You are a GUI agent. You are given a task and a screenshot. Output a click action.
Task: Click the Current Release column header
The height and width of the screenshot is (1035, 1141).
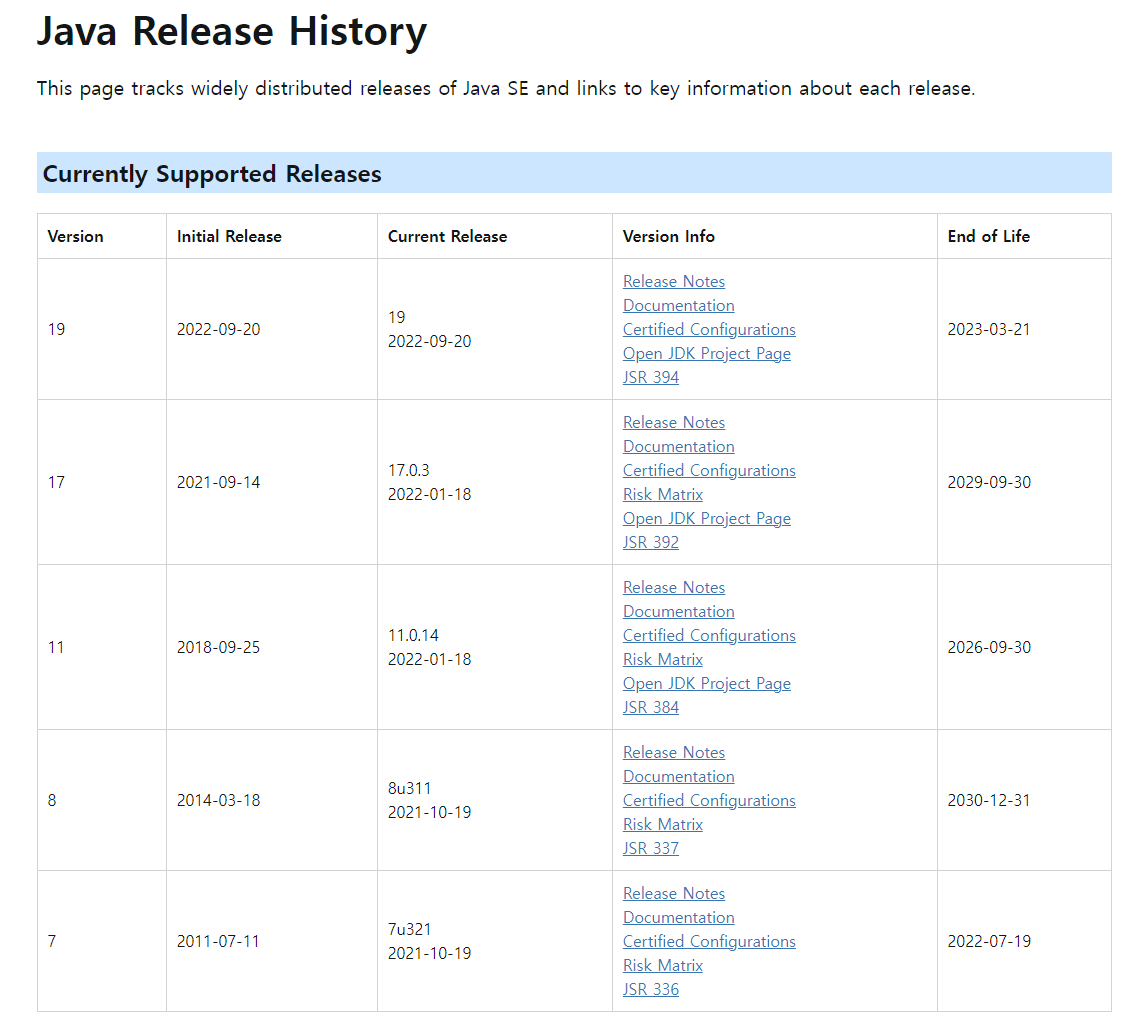pos(448,237)
